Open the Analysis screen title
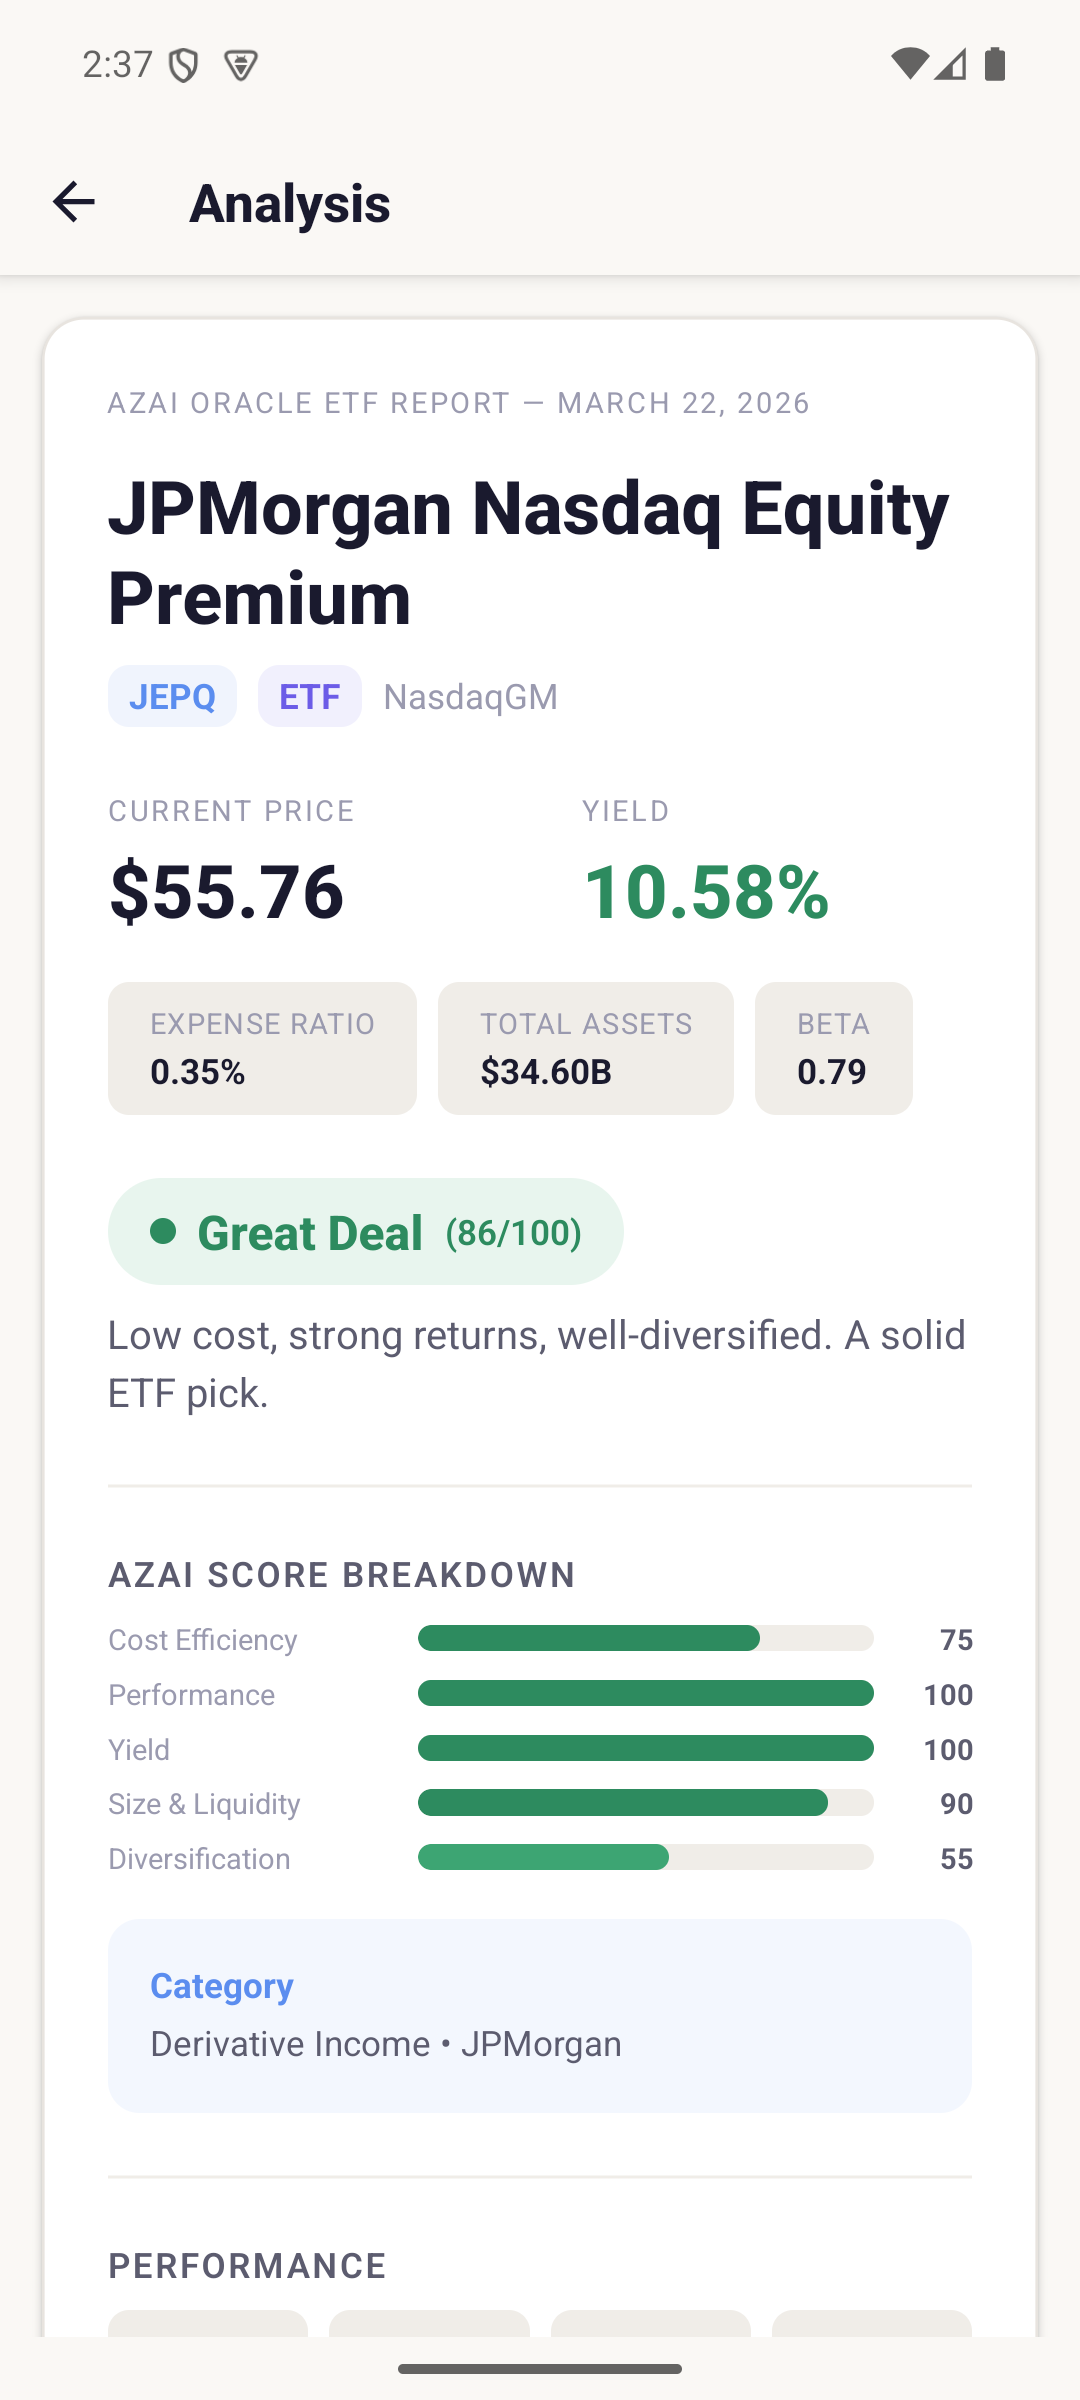This screenshot has height=2400, width=1080. (x=289, y=203)
